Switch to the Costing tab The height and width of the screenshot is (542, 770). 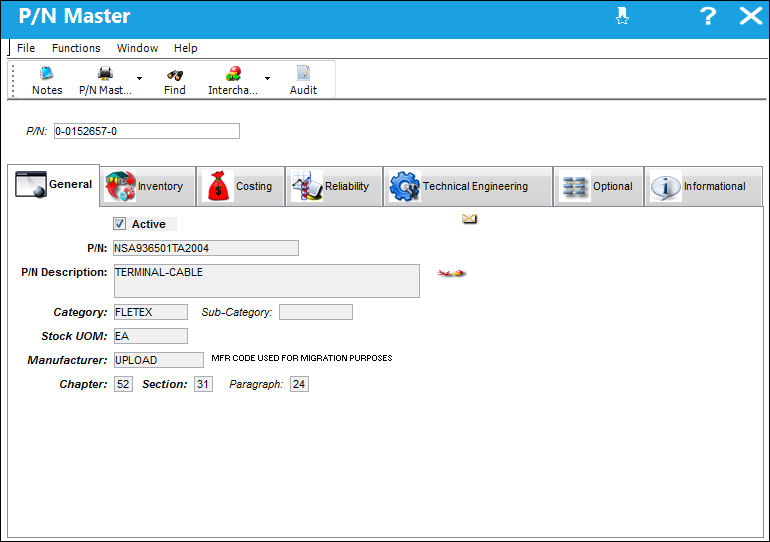(241, 187)
